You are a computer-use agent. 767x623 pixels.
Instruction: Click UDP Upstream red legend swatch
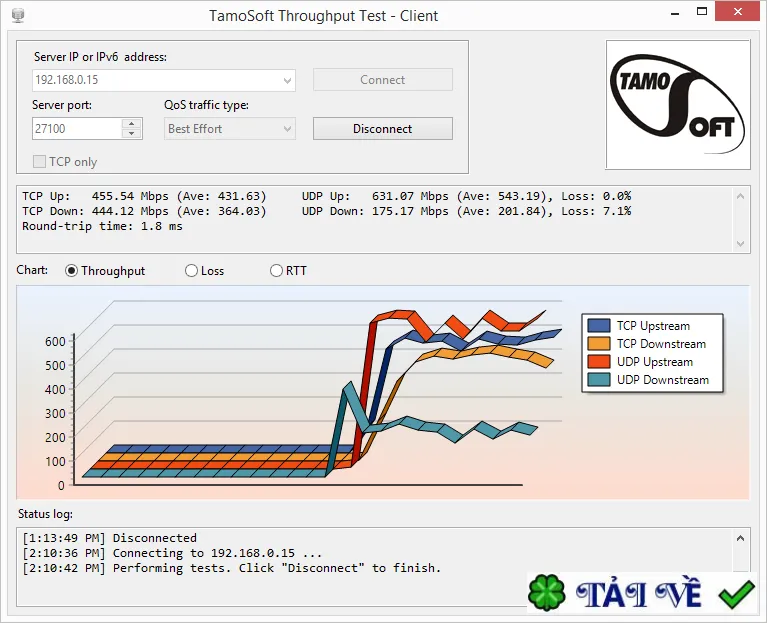pos(599,362)
